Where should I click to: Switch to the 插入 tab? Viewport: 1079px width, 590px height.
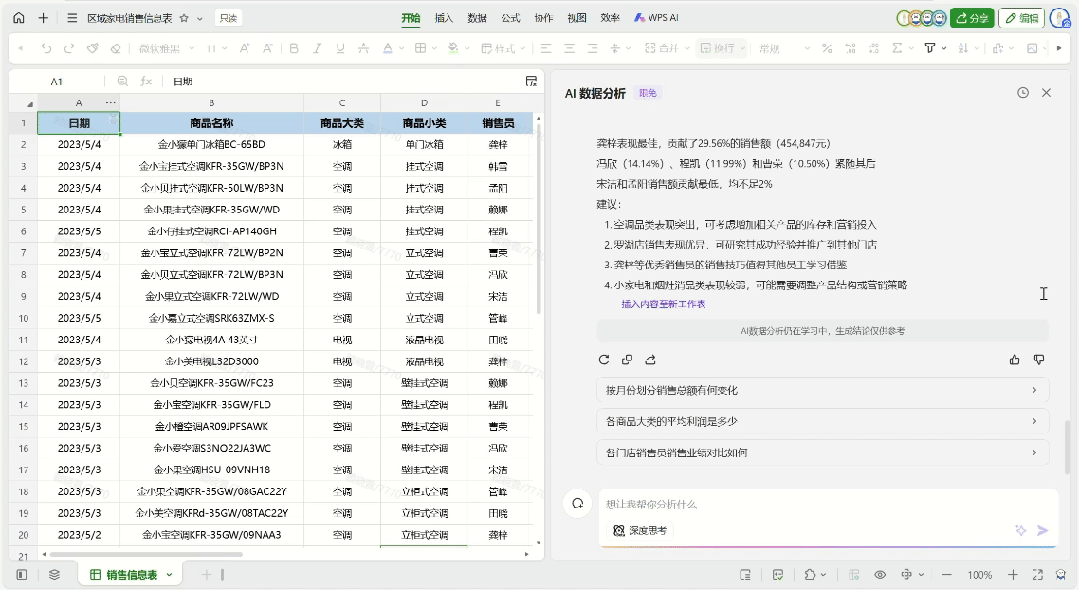point(444,18)
